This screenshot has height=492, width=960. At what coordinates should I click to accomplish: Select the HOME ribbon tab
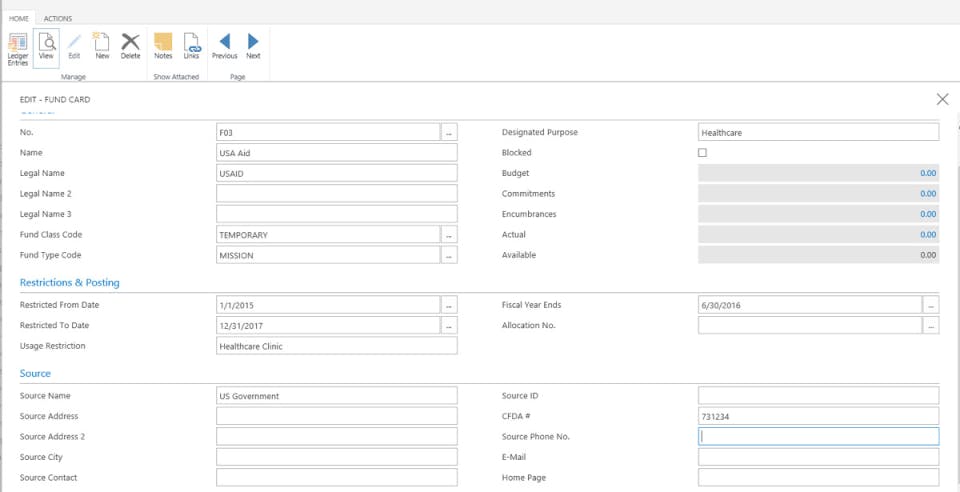click(19, 19)
